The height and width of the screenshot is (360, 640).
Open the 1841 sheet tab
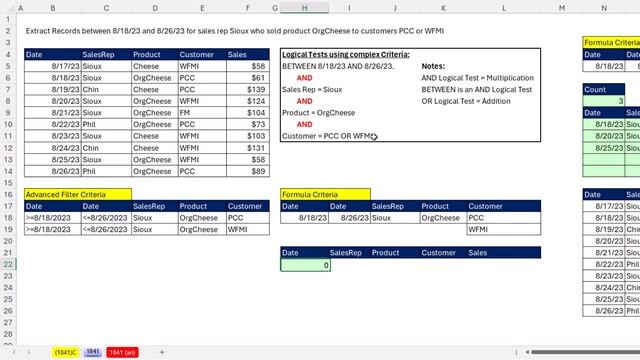click(93, 352)
